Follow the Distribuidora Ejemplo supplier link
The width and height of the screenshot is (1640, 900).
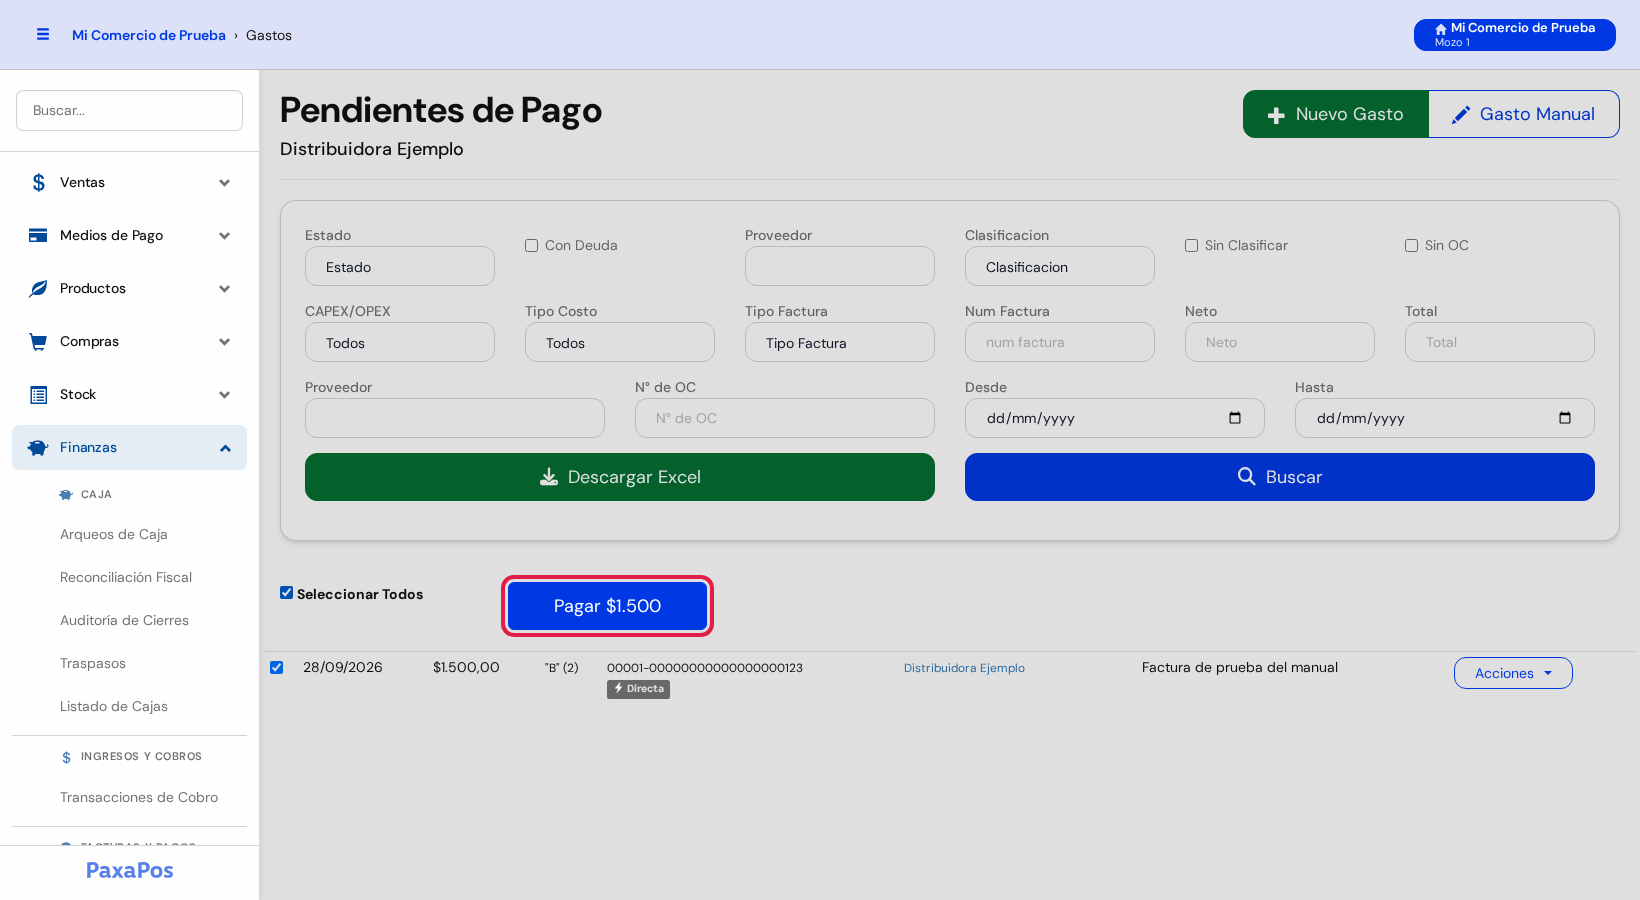tap(964, 668)
